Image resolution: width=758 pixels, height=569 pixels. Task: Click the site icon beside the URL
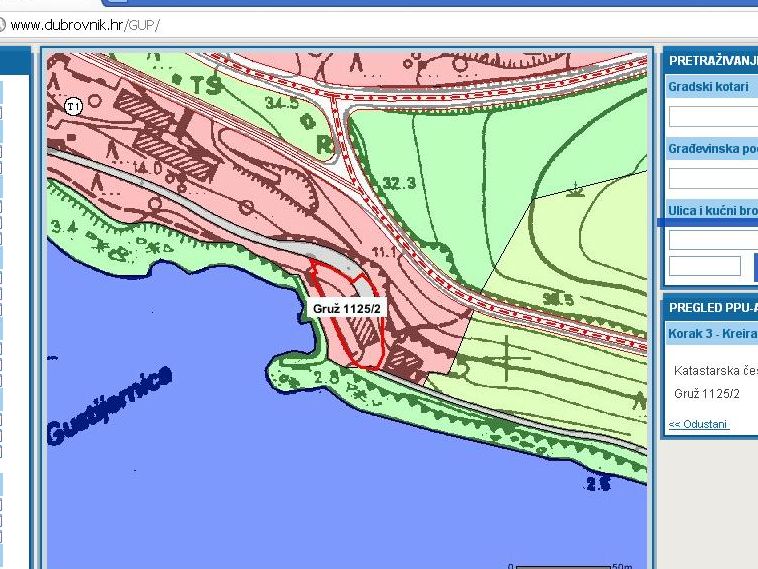4,24
